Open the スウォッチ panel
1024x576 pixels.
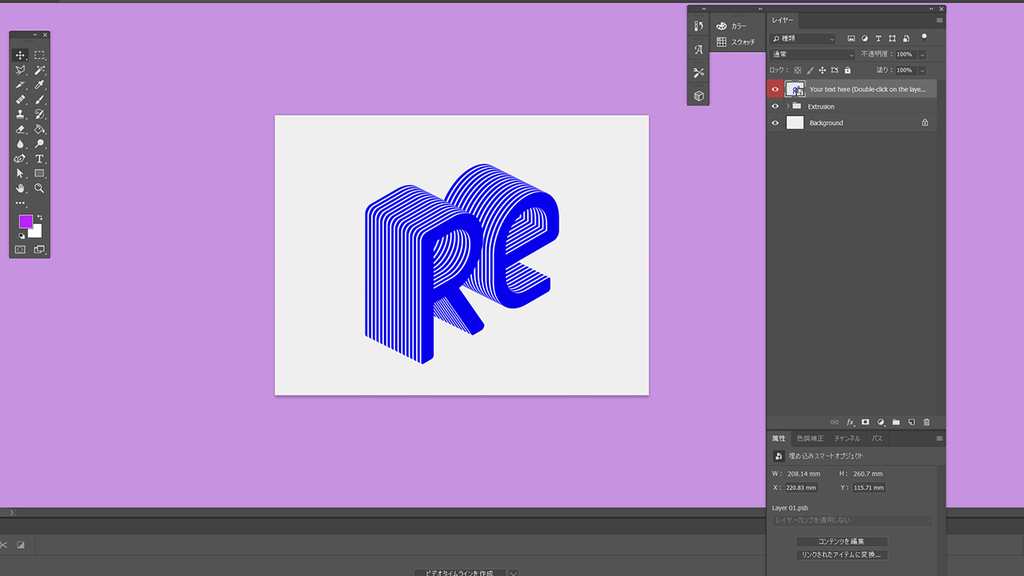pos(736,42)
